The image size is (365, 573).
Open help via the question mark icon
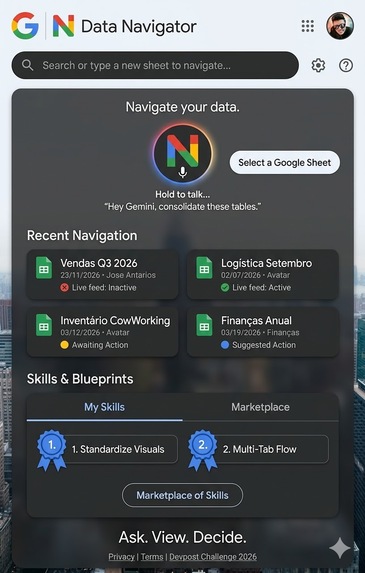pos(346,65)
